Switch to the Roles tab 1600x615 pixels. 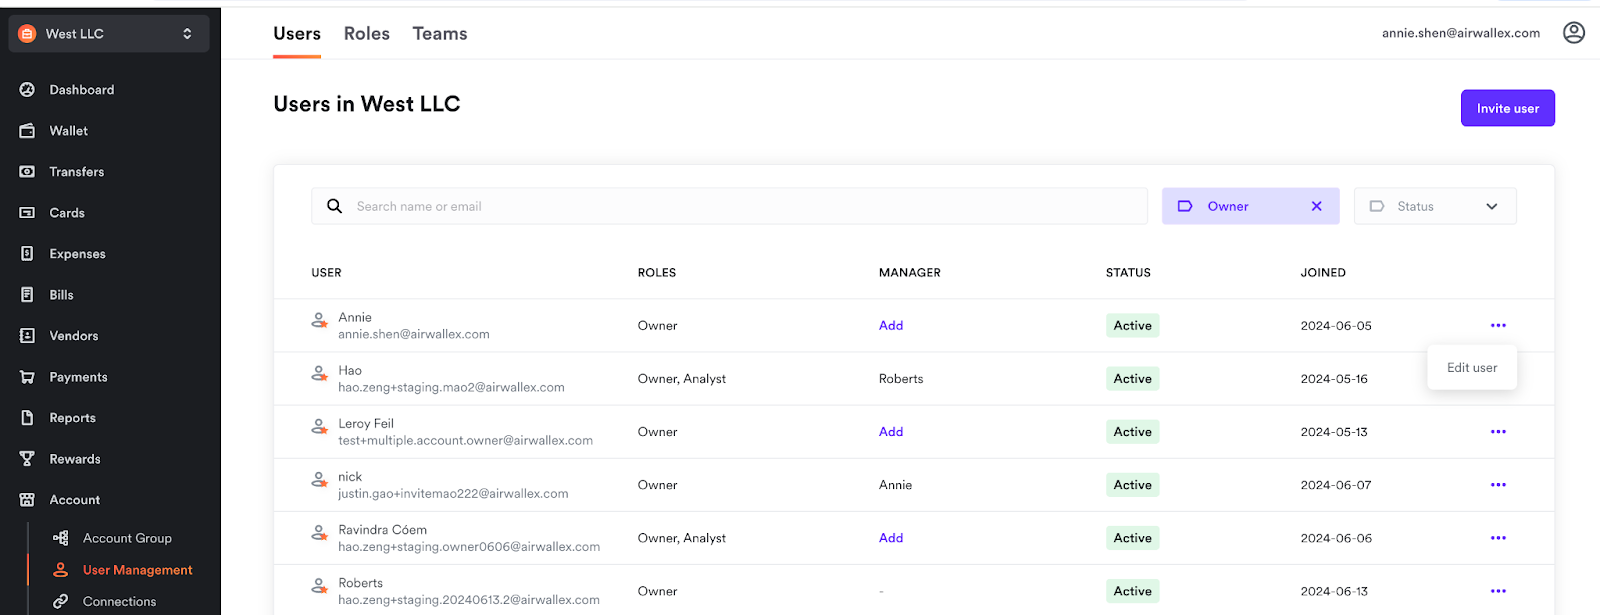click(x=366, y=34)
